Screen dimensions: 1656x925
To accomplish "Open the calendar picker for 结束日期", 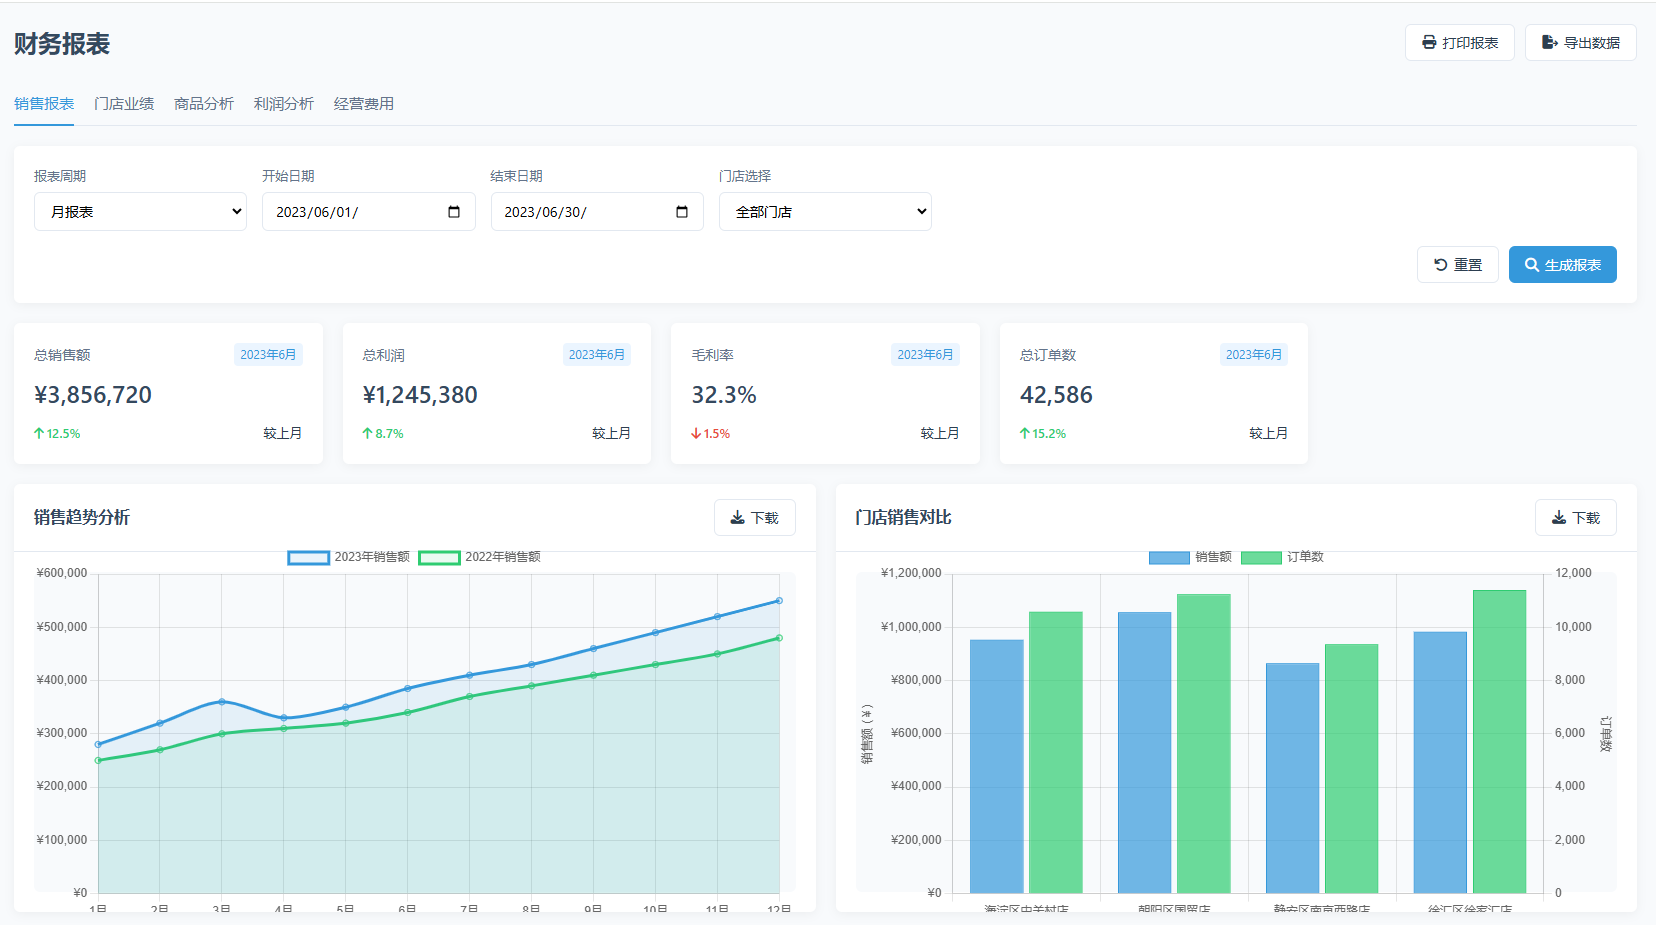I will click(682, 212).
